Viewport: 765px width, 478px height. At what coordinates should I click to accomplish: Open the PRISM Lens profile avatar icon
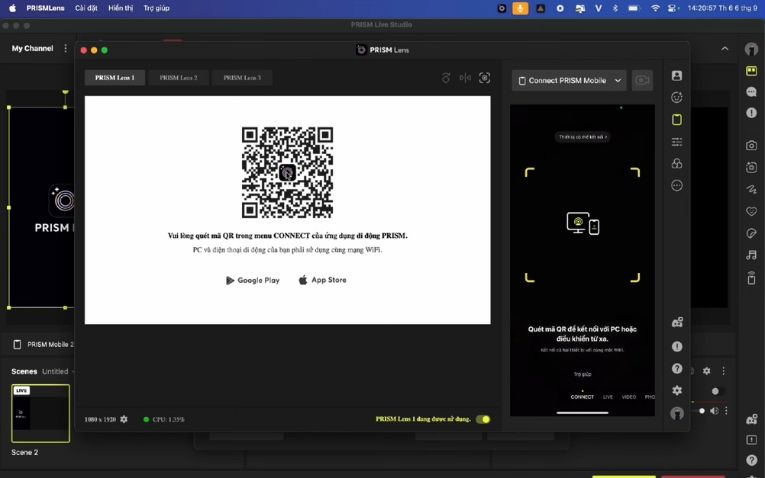(677, 413)
